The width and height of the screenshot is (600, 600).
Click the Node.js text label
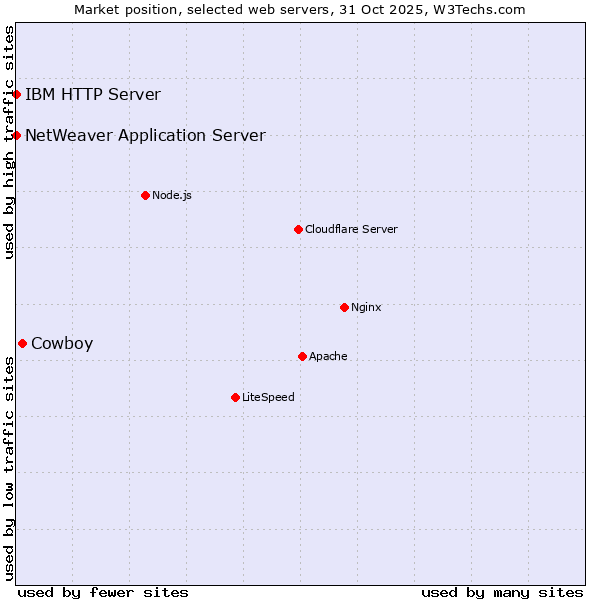pyautogui.click(x=172, y=195)
